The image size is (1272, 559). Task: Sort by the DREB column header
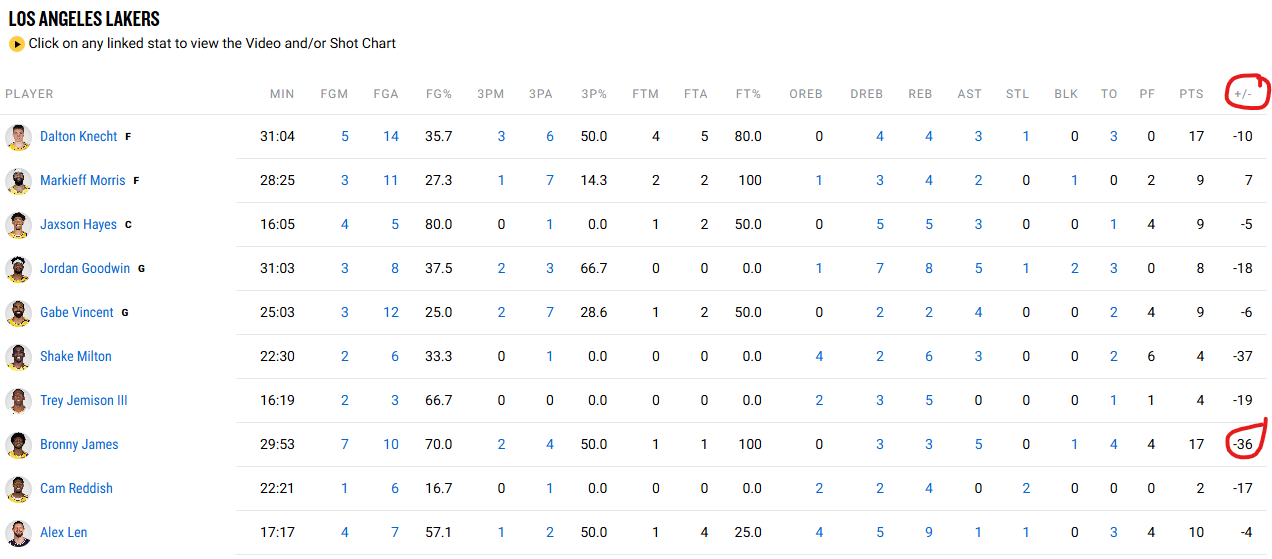click(x=867, y=94)
